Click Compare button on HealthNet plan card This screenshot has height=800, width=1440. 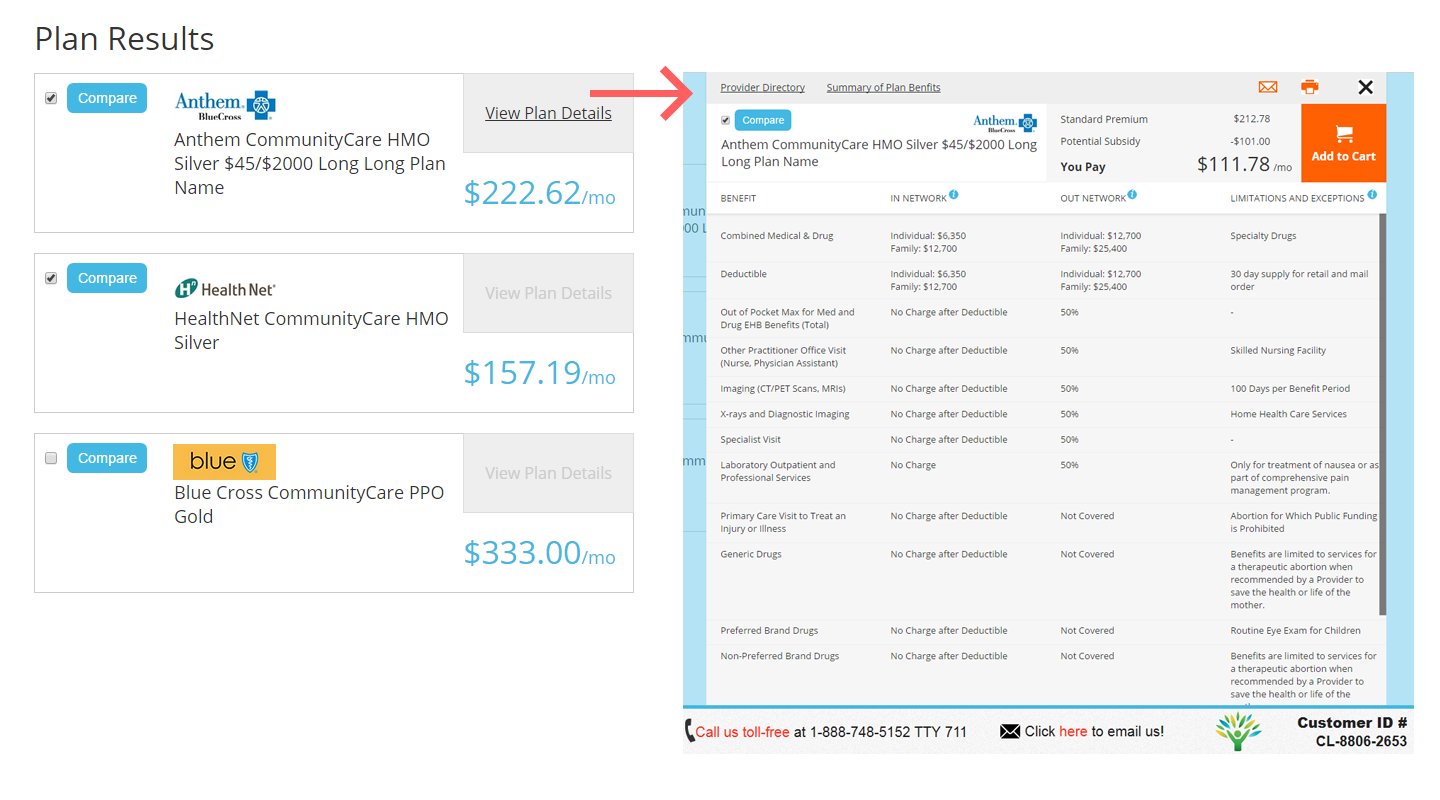107,278
